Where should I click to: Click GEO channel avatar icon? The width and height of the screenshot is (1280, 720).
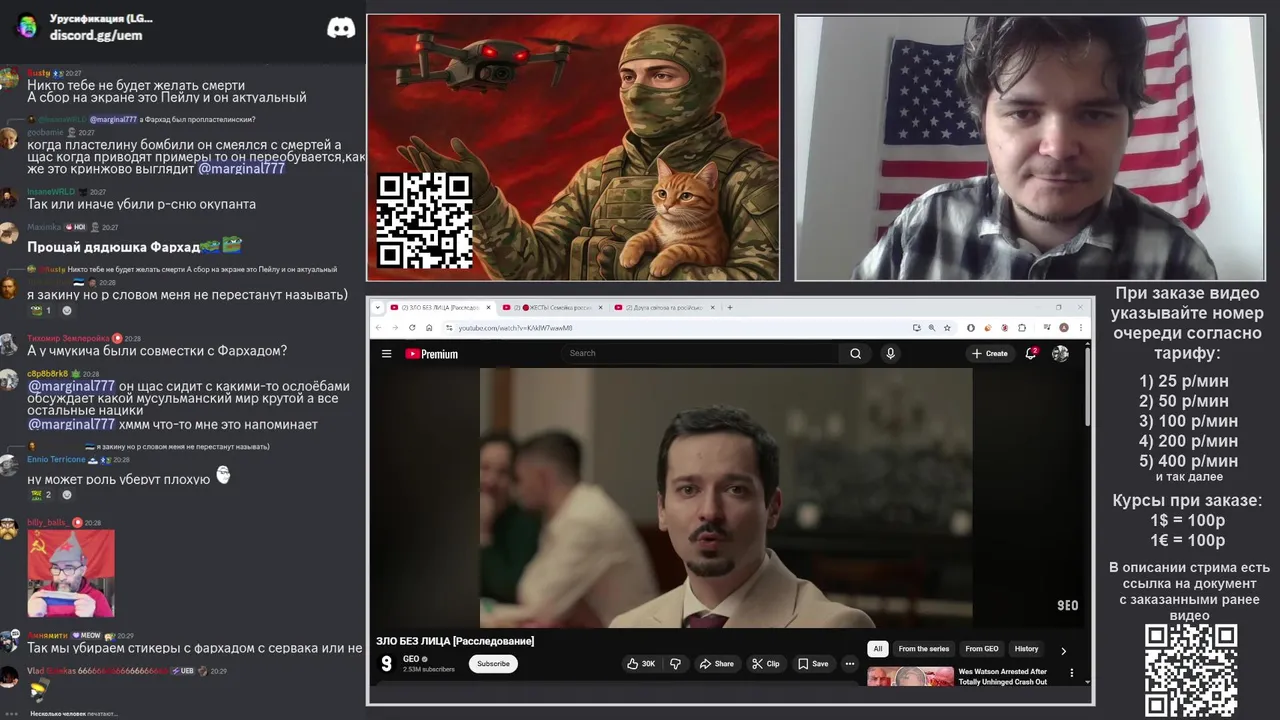pyautogui.click(x=387, y=663)
